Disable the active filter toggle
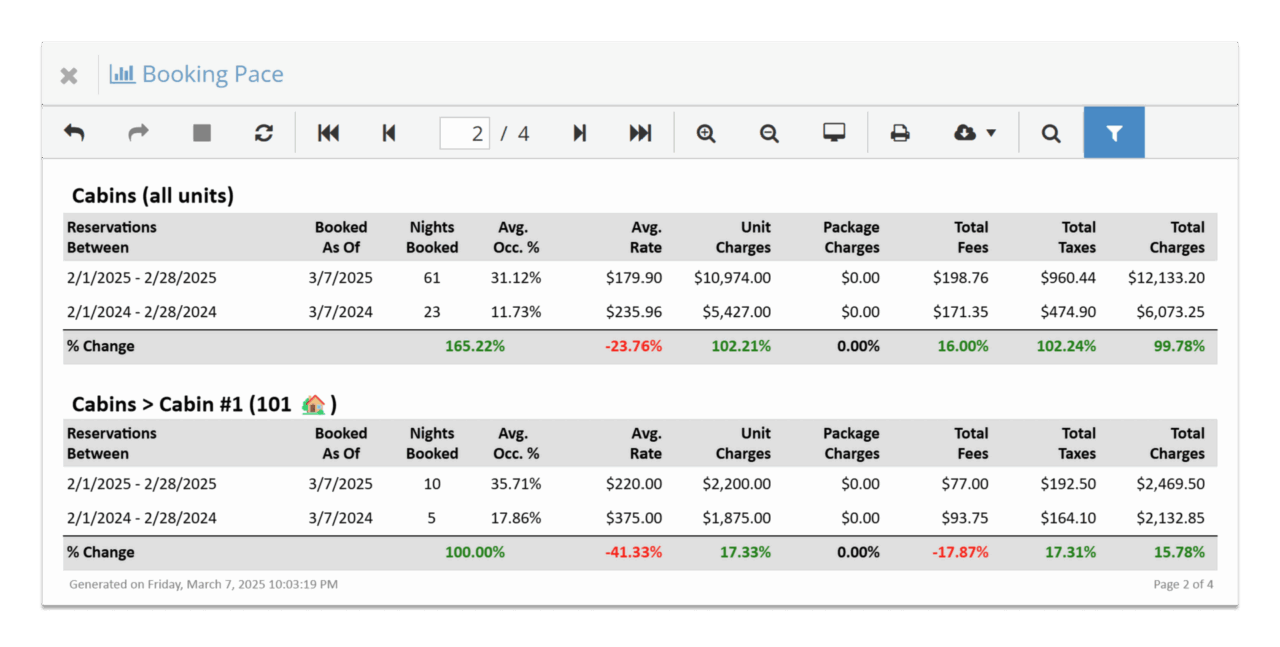This screenshot has width=1280, height=647. 1114,132
